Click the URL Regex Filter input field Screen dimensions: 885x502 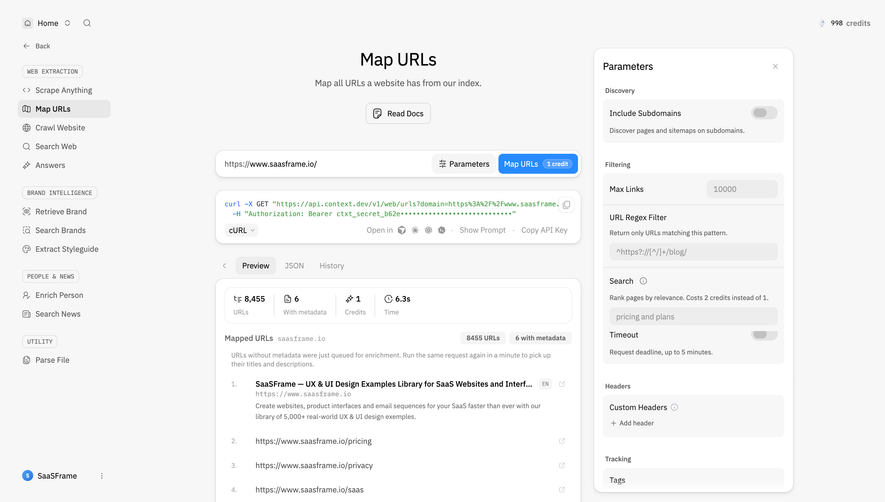(693, 252)
